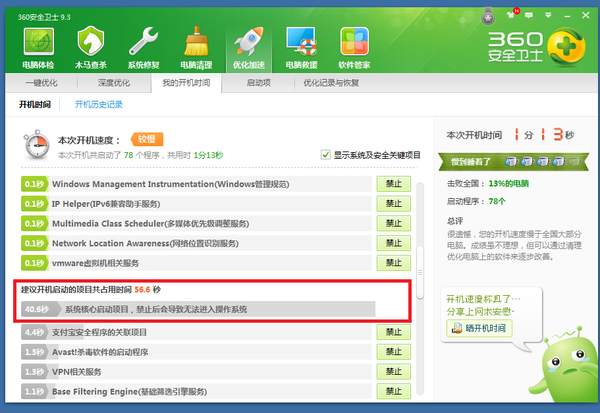
Task: Disable Base Filtering Engine with 禁止
Action: (393, 392)
